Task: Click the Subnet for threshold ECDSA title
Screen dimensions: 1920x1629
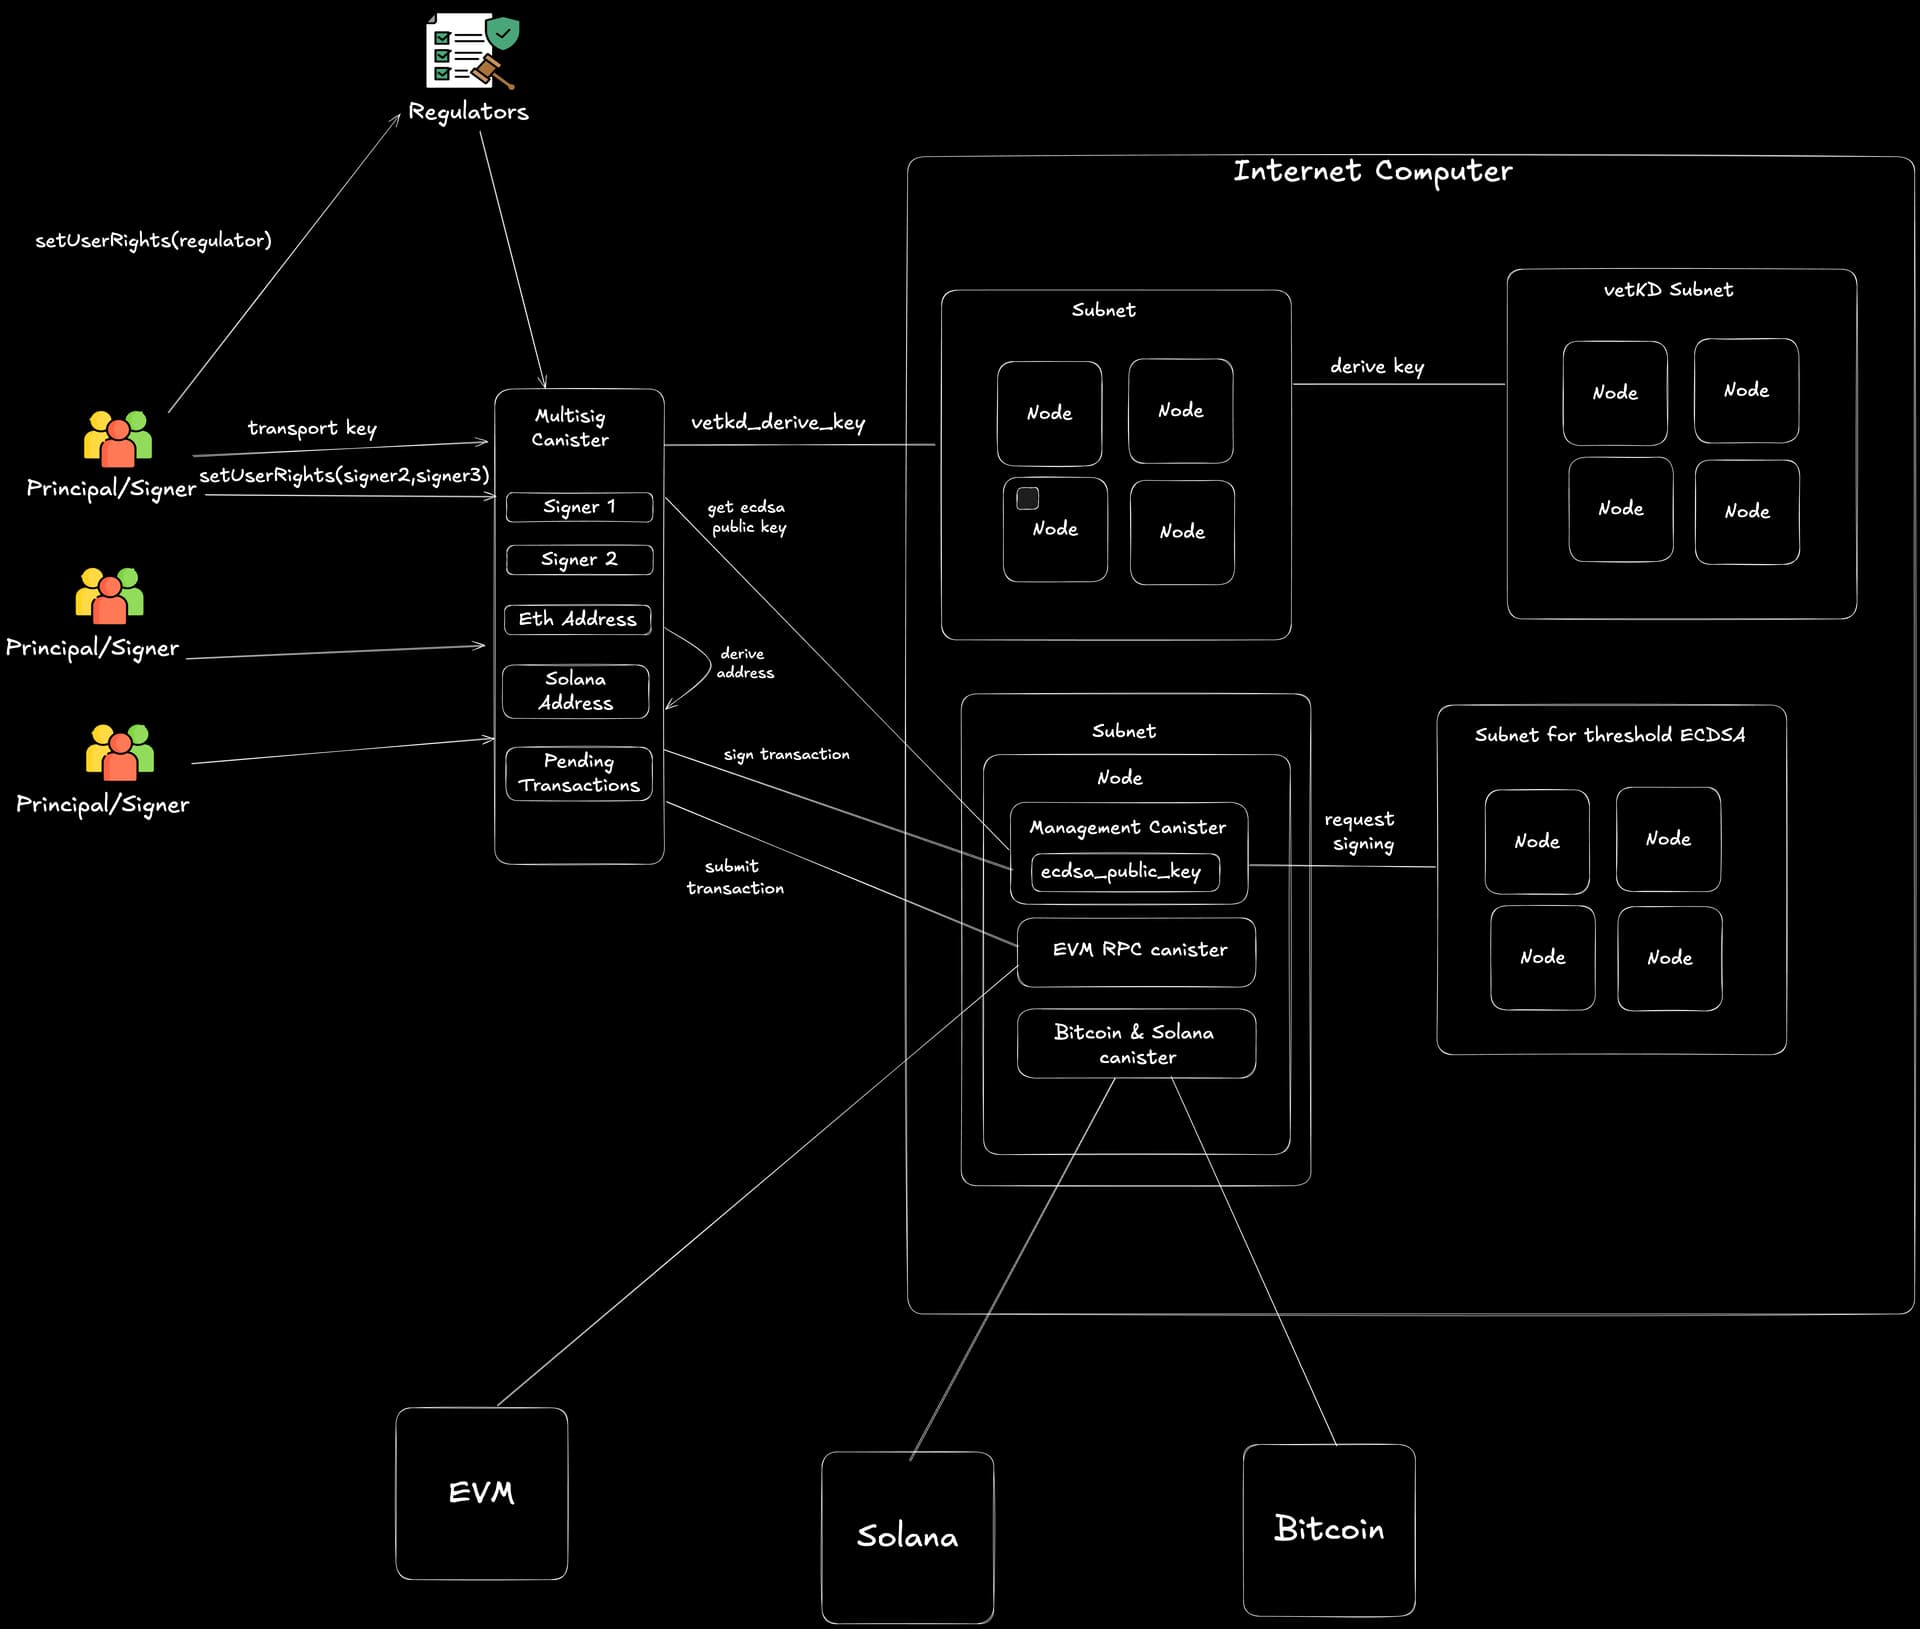Action: click(x=1609, y=735)
